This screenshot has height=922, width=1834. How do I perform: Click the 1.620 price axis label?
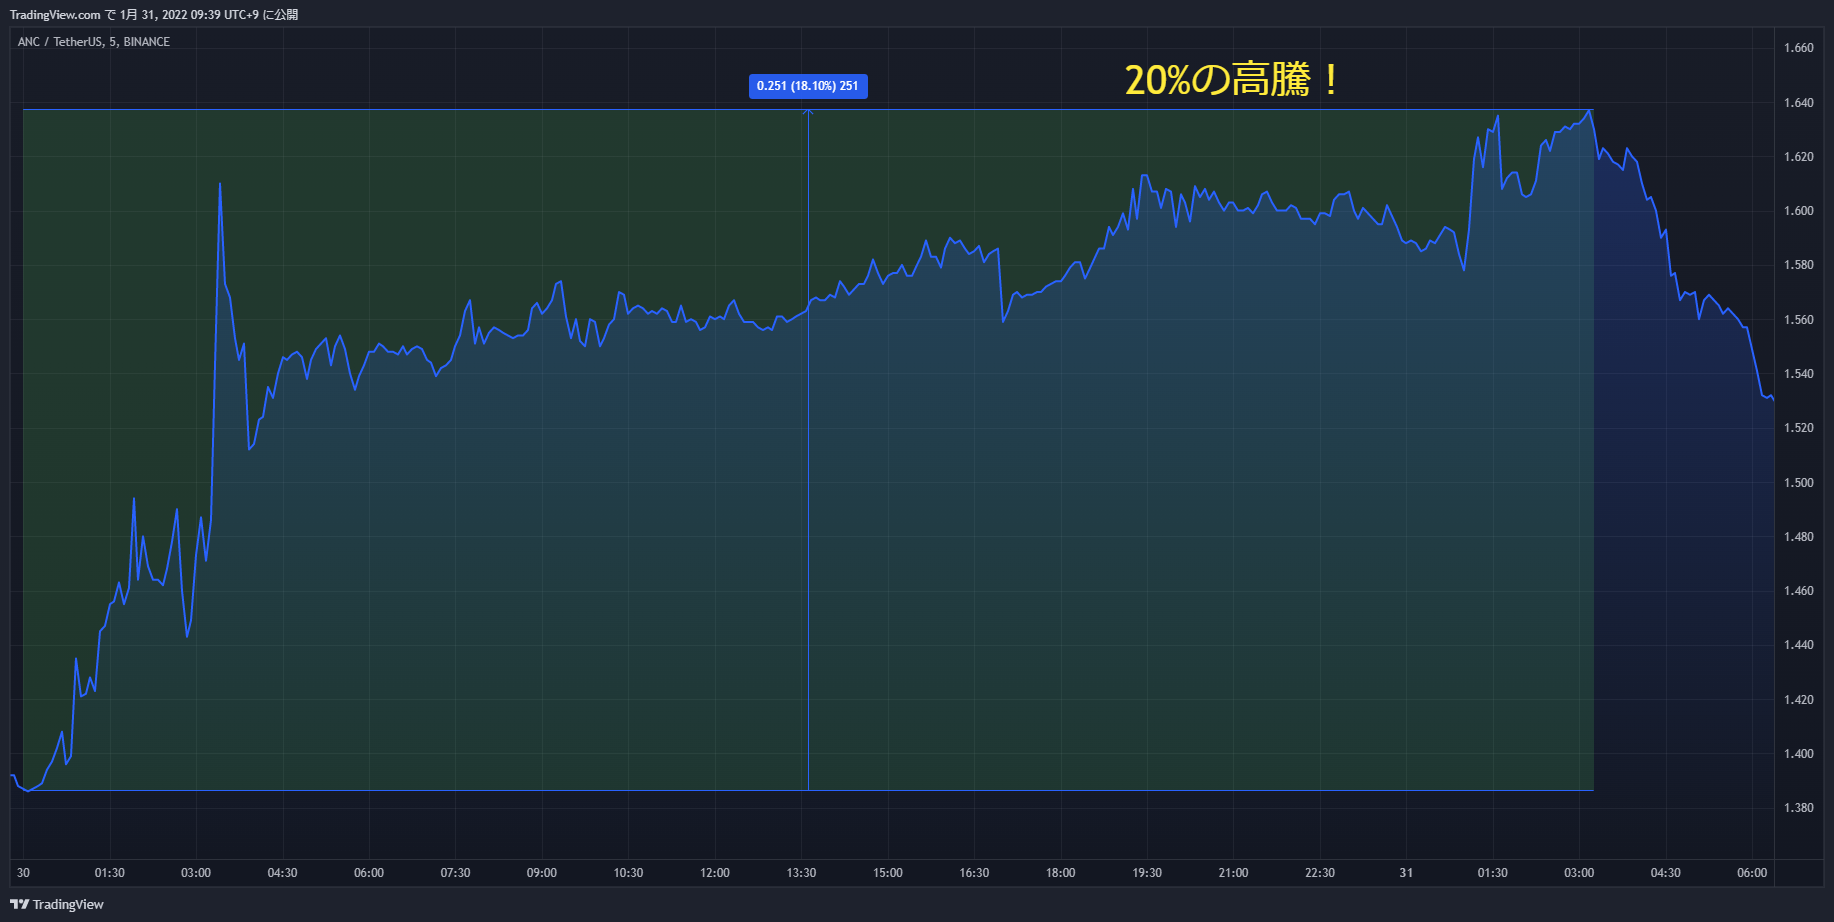pos(1799,157)
